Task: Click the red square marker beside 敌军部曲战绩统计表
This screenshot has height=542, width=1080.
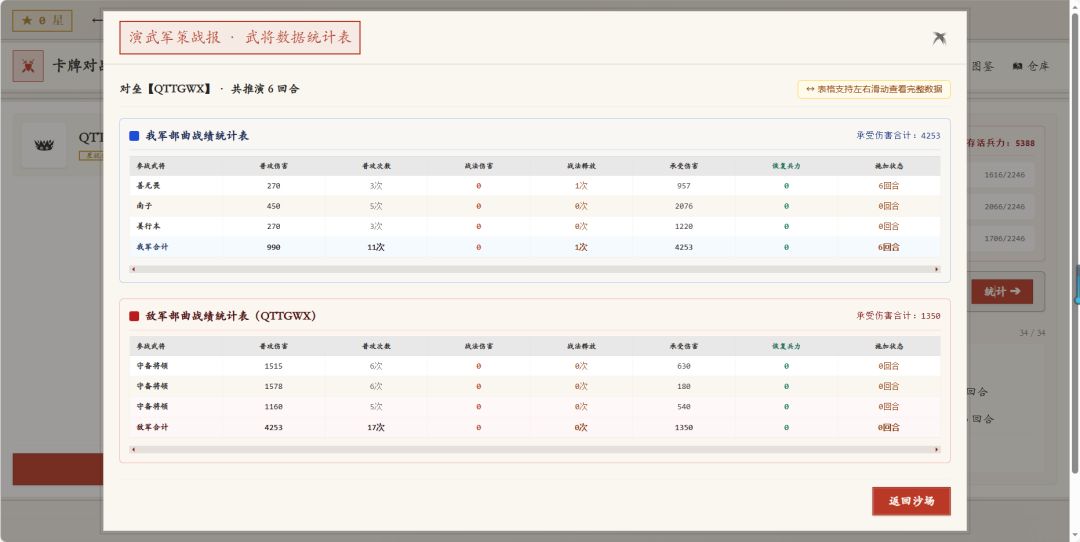Action: (x=134, y=316)
